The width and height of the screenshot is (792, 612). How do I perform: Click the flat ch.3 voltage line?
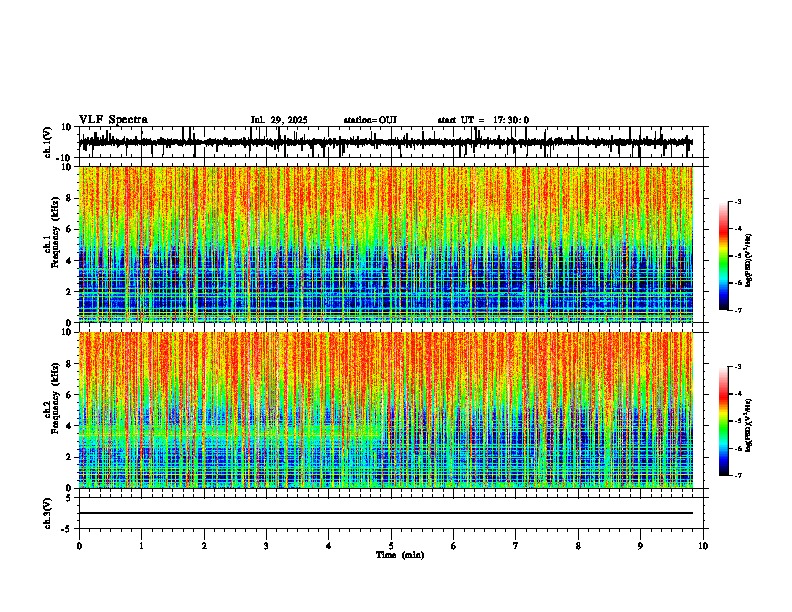(386, 513)
